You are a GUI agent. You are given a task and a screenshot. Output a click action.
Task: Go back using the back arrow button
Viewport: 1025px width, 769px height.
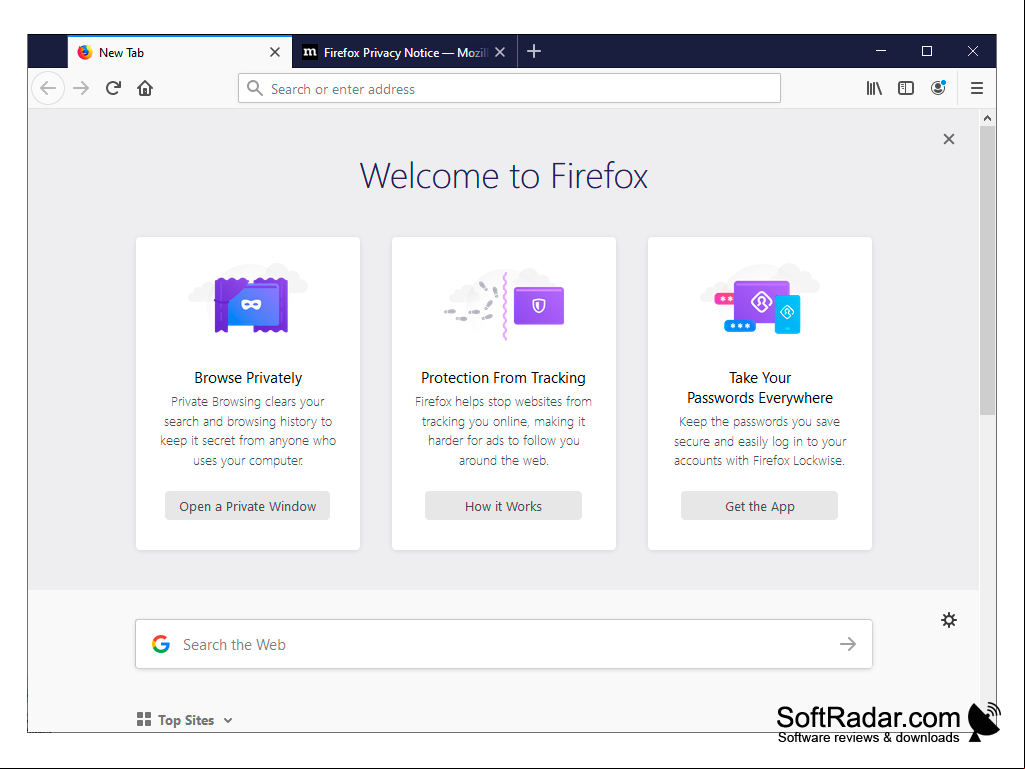(x=48, y=88)
